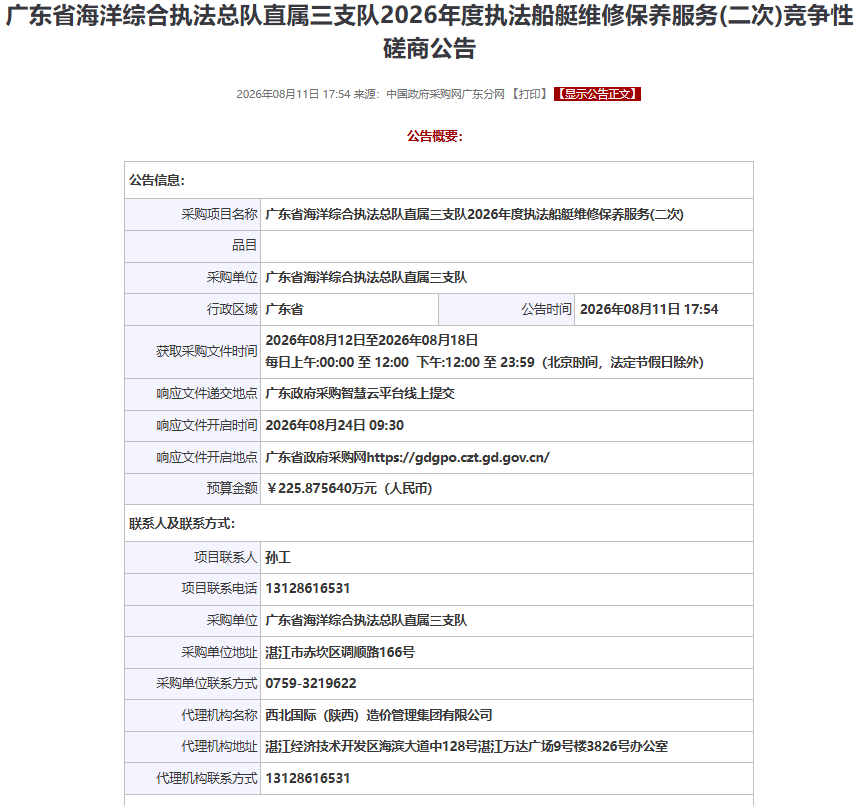This screenshot has width=861, height=806.
Task: Click the 采购项目名称 value cell
Action: pos(507,214)
